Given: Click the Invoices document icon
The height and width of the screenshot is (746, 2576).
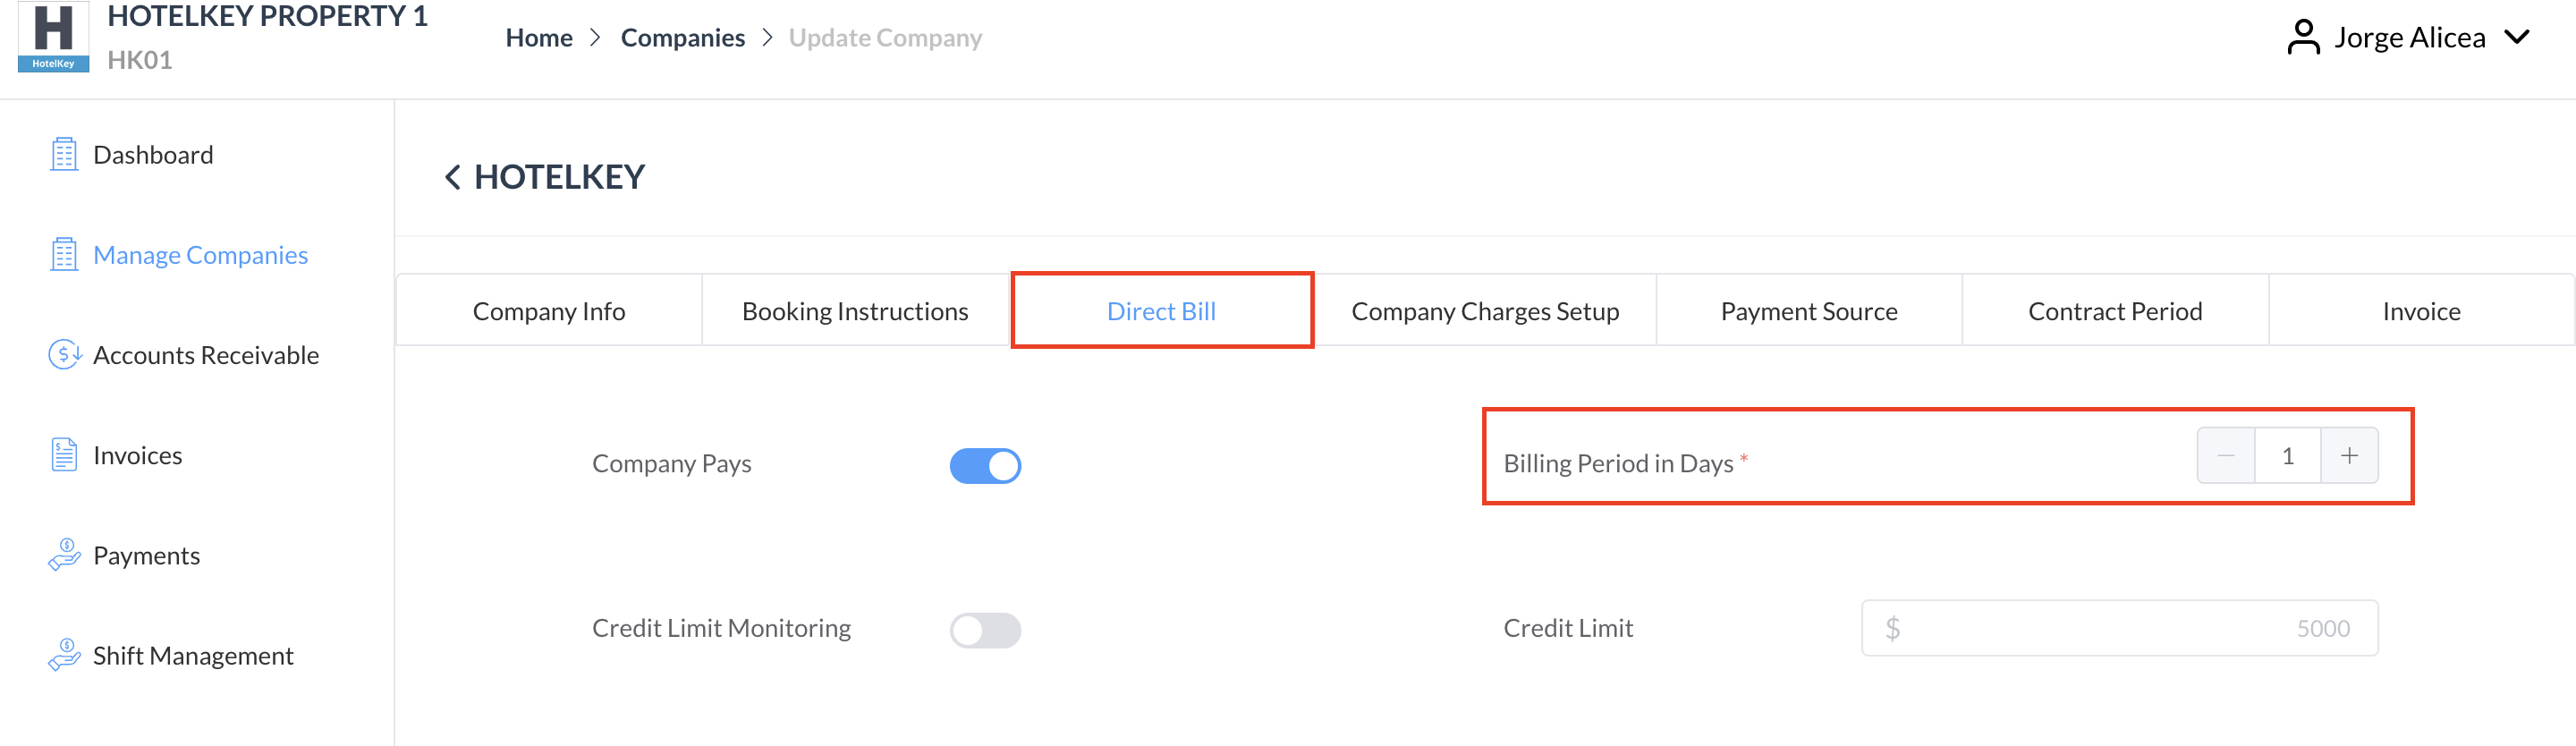Looking at the screenshot, I should coord(64,455).
